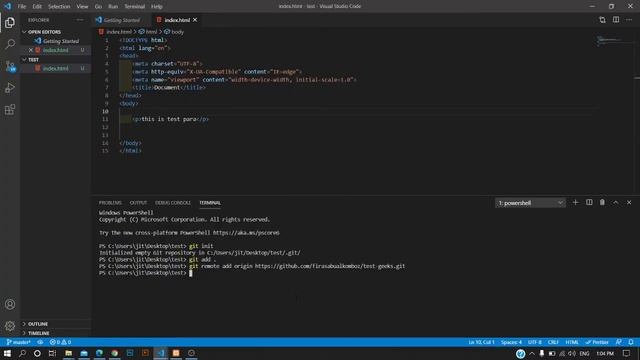Click index.html breadcrumb segment
The image size is (640, 360).
(116, 32)
